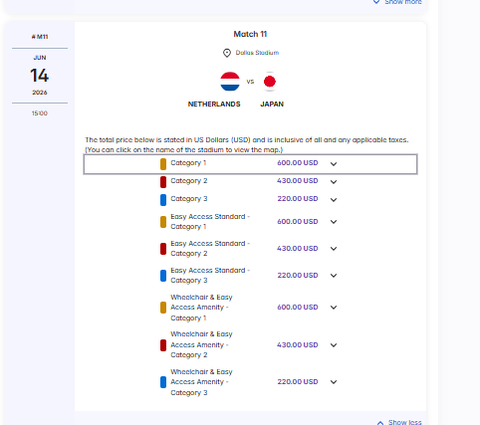The image size is (480, 425).
Task: Click the 220.00 USD price of plain Category 3
Action: coord(298,199)
